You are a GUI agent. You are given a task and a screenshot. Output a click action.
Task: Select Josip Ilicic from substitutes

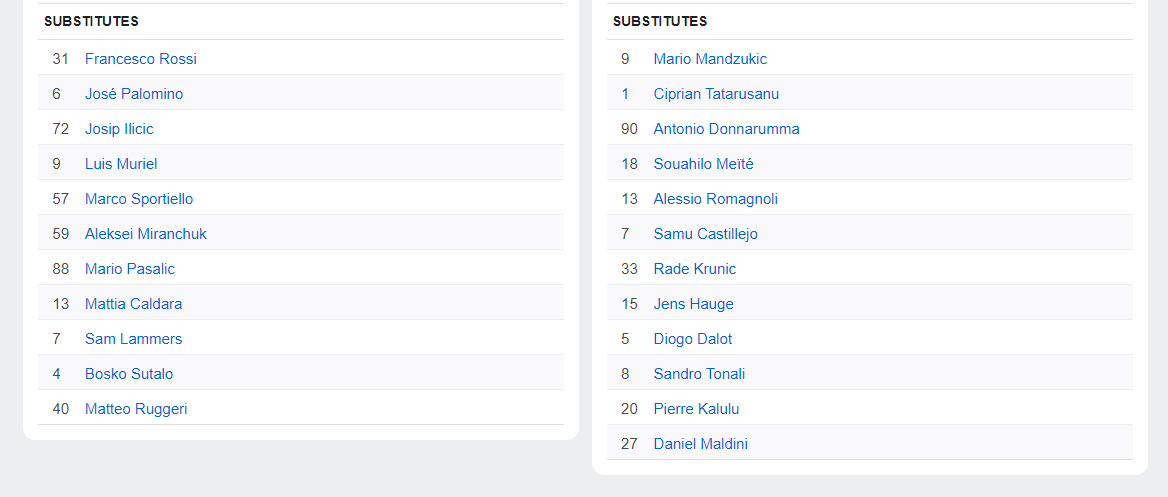point(119,129)
